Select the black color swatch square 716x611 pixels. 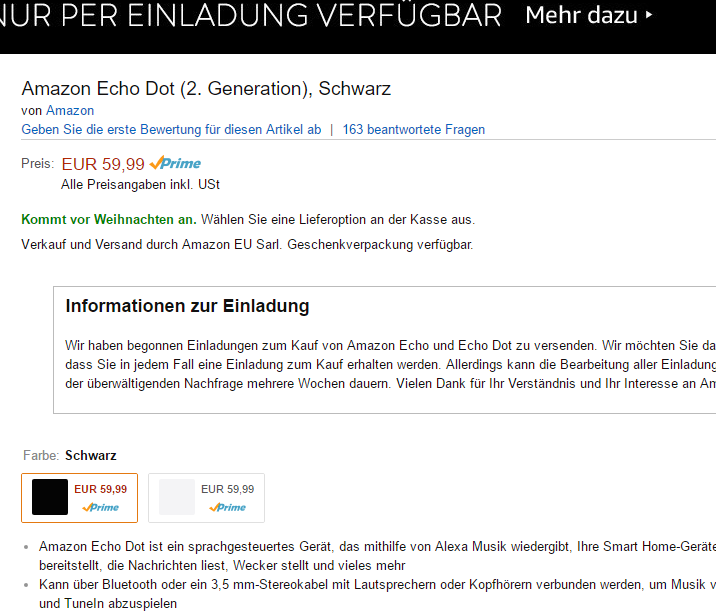[x=50, y=497]
